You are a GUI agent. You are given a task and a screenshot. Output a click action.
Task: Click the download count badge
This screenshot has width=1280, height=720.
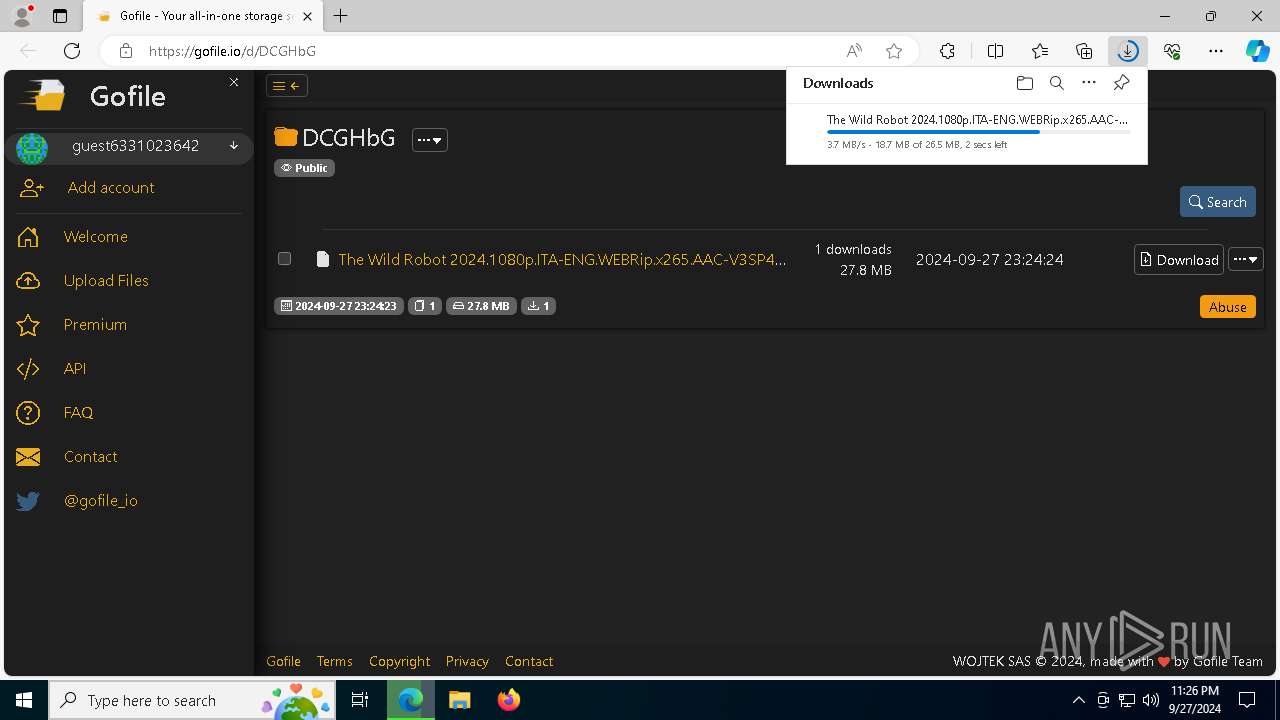coord(539,306)
